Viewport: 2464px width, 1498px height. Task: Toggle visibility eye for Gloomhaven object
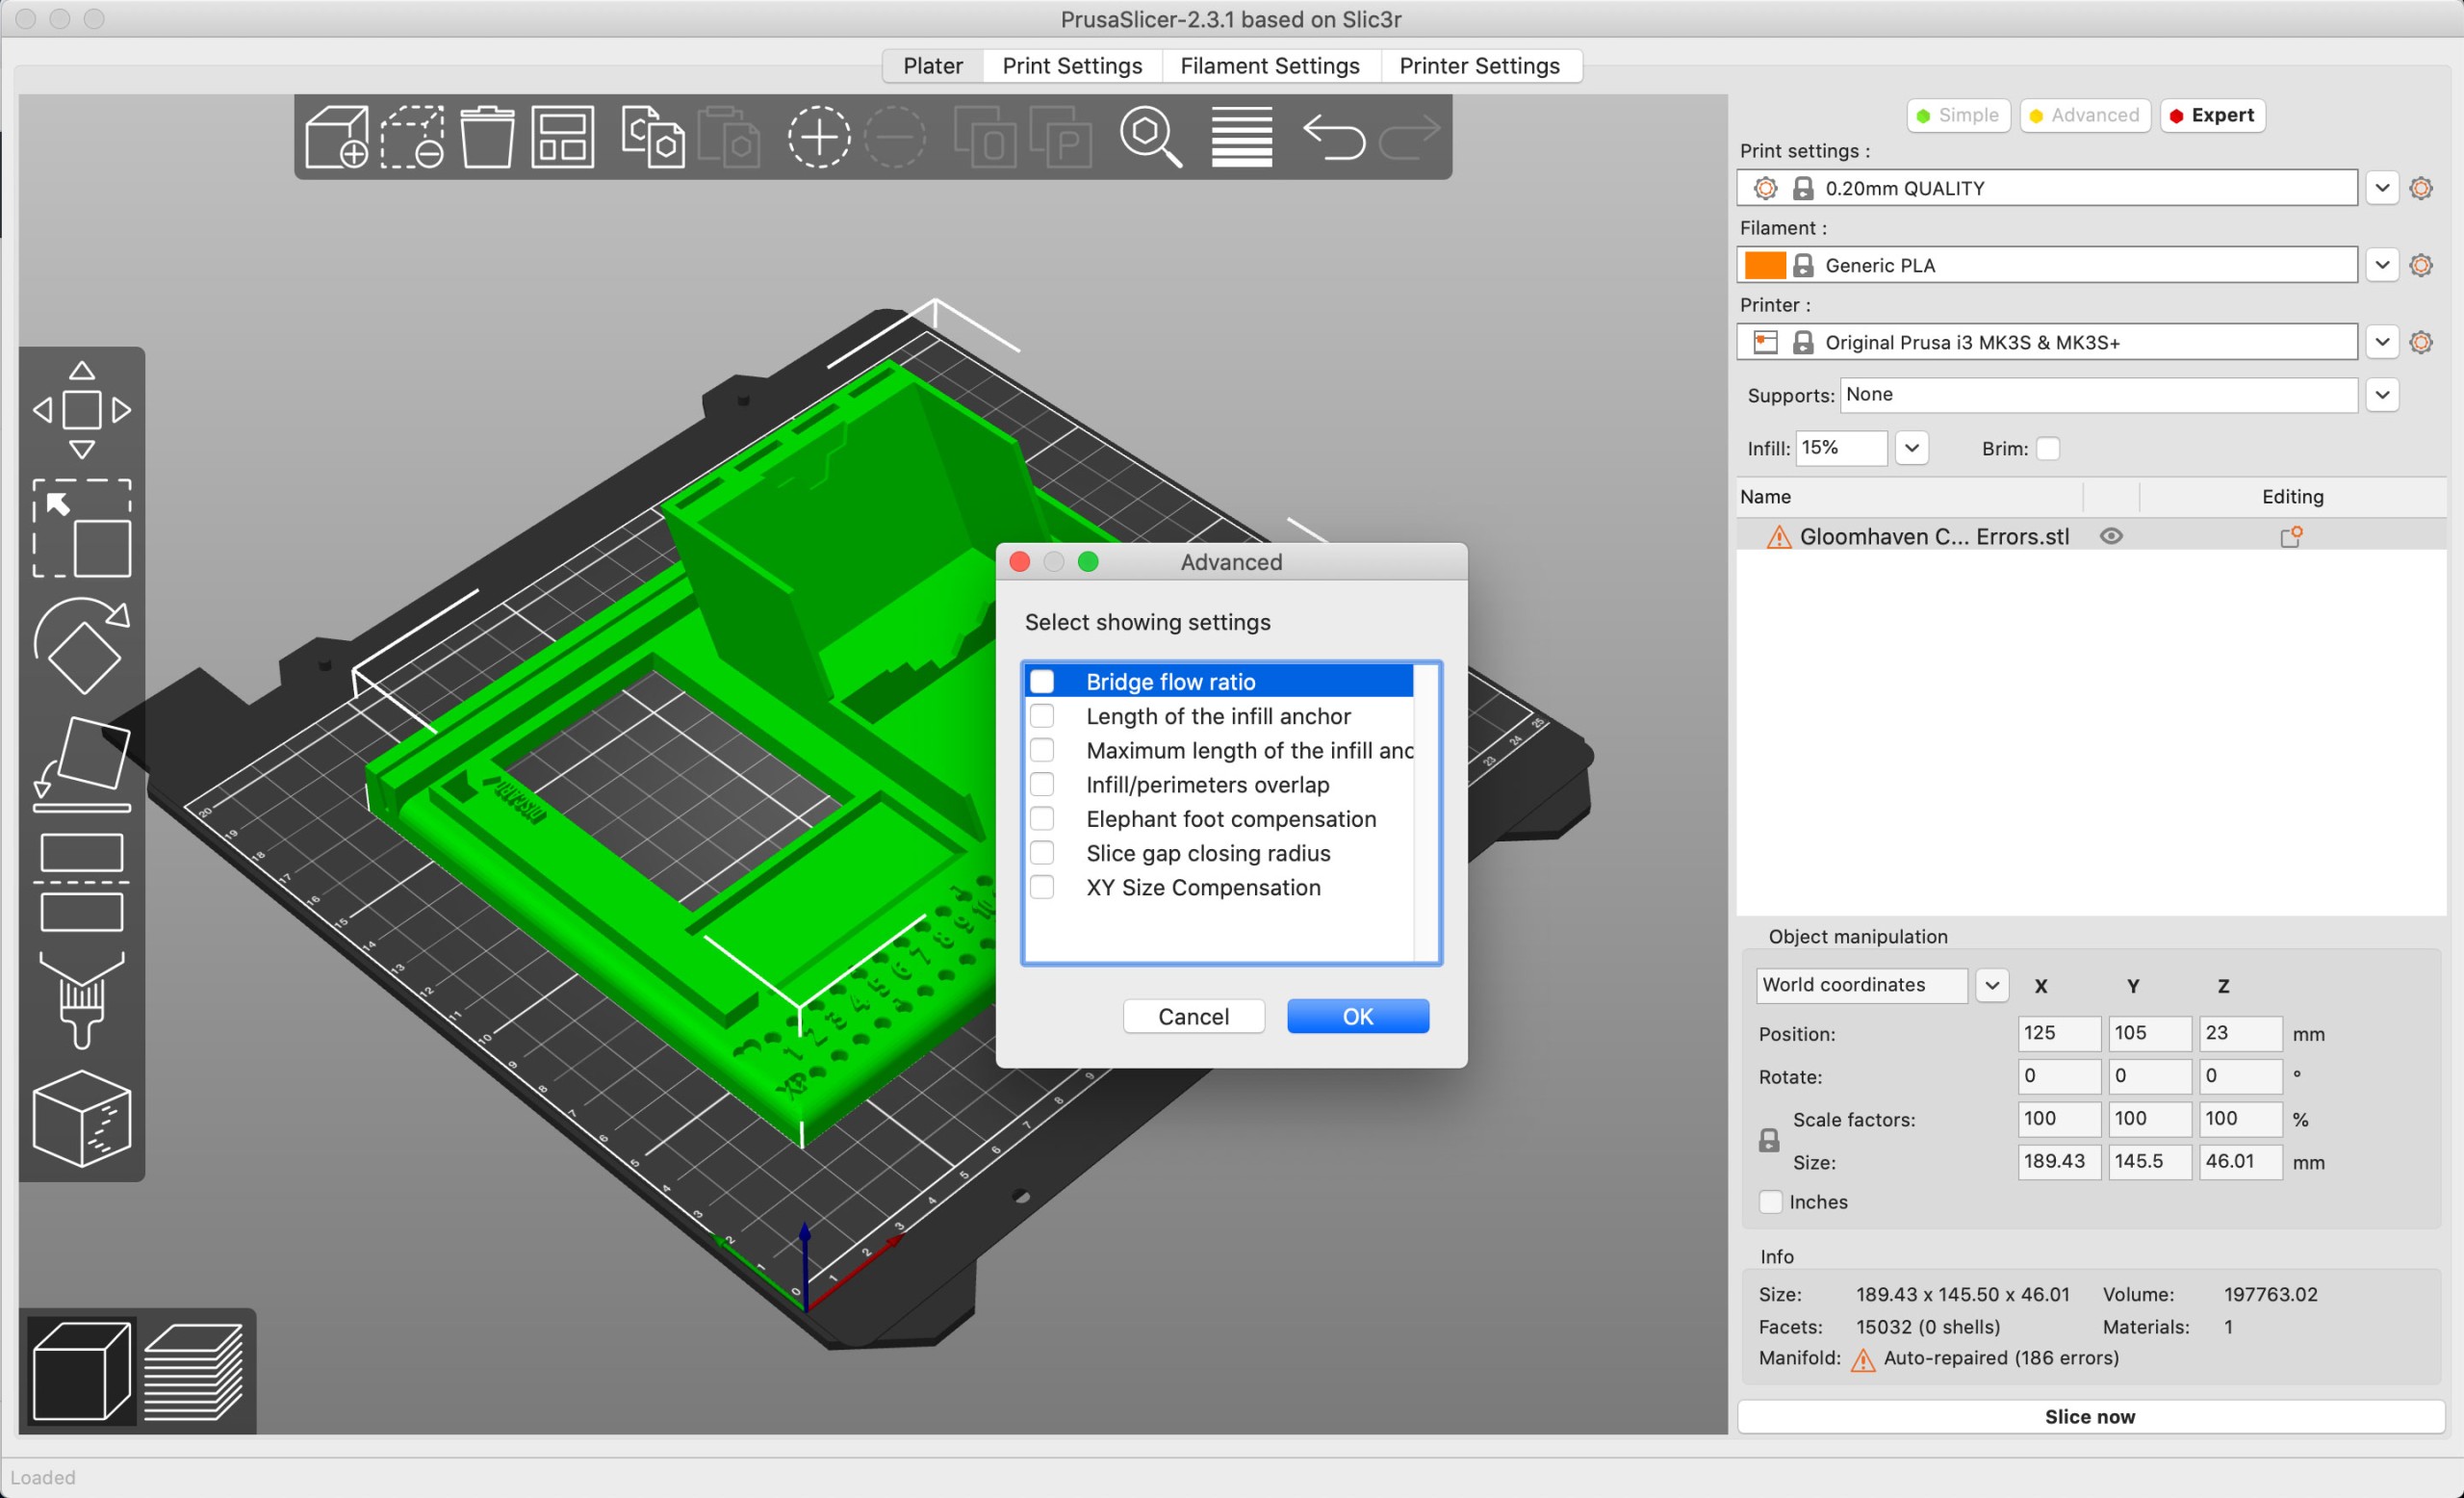2111,537
